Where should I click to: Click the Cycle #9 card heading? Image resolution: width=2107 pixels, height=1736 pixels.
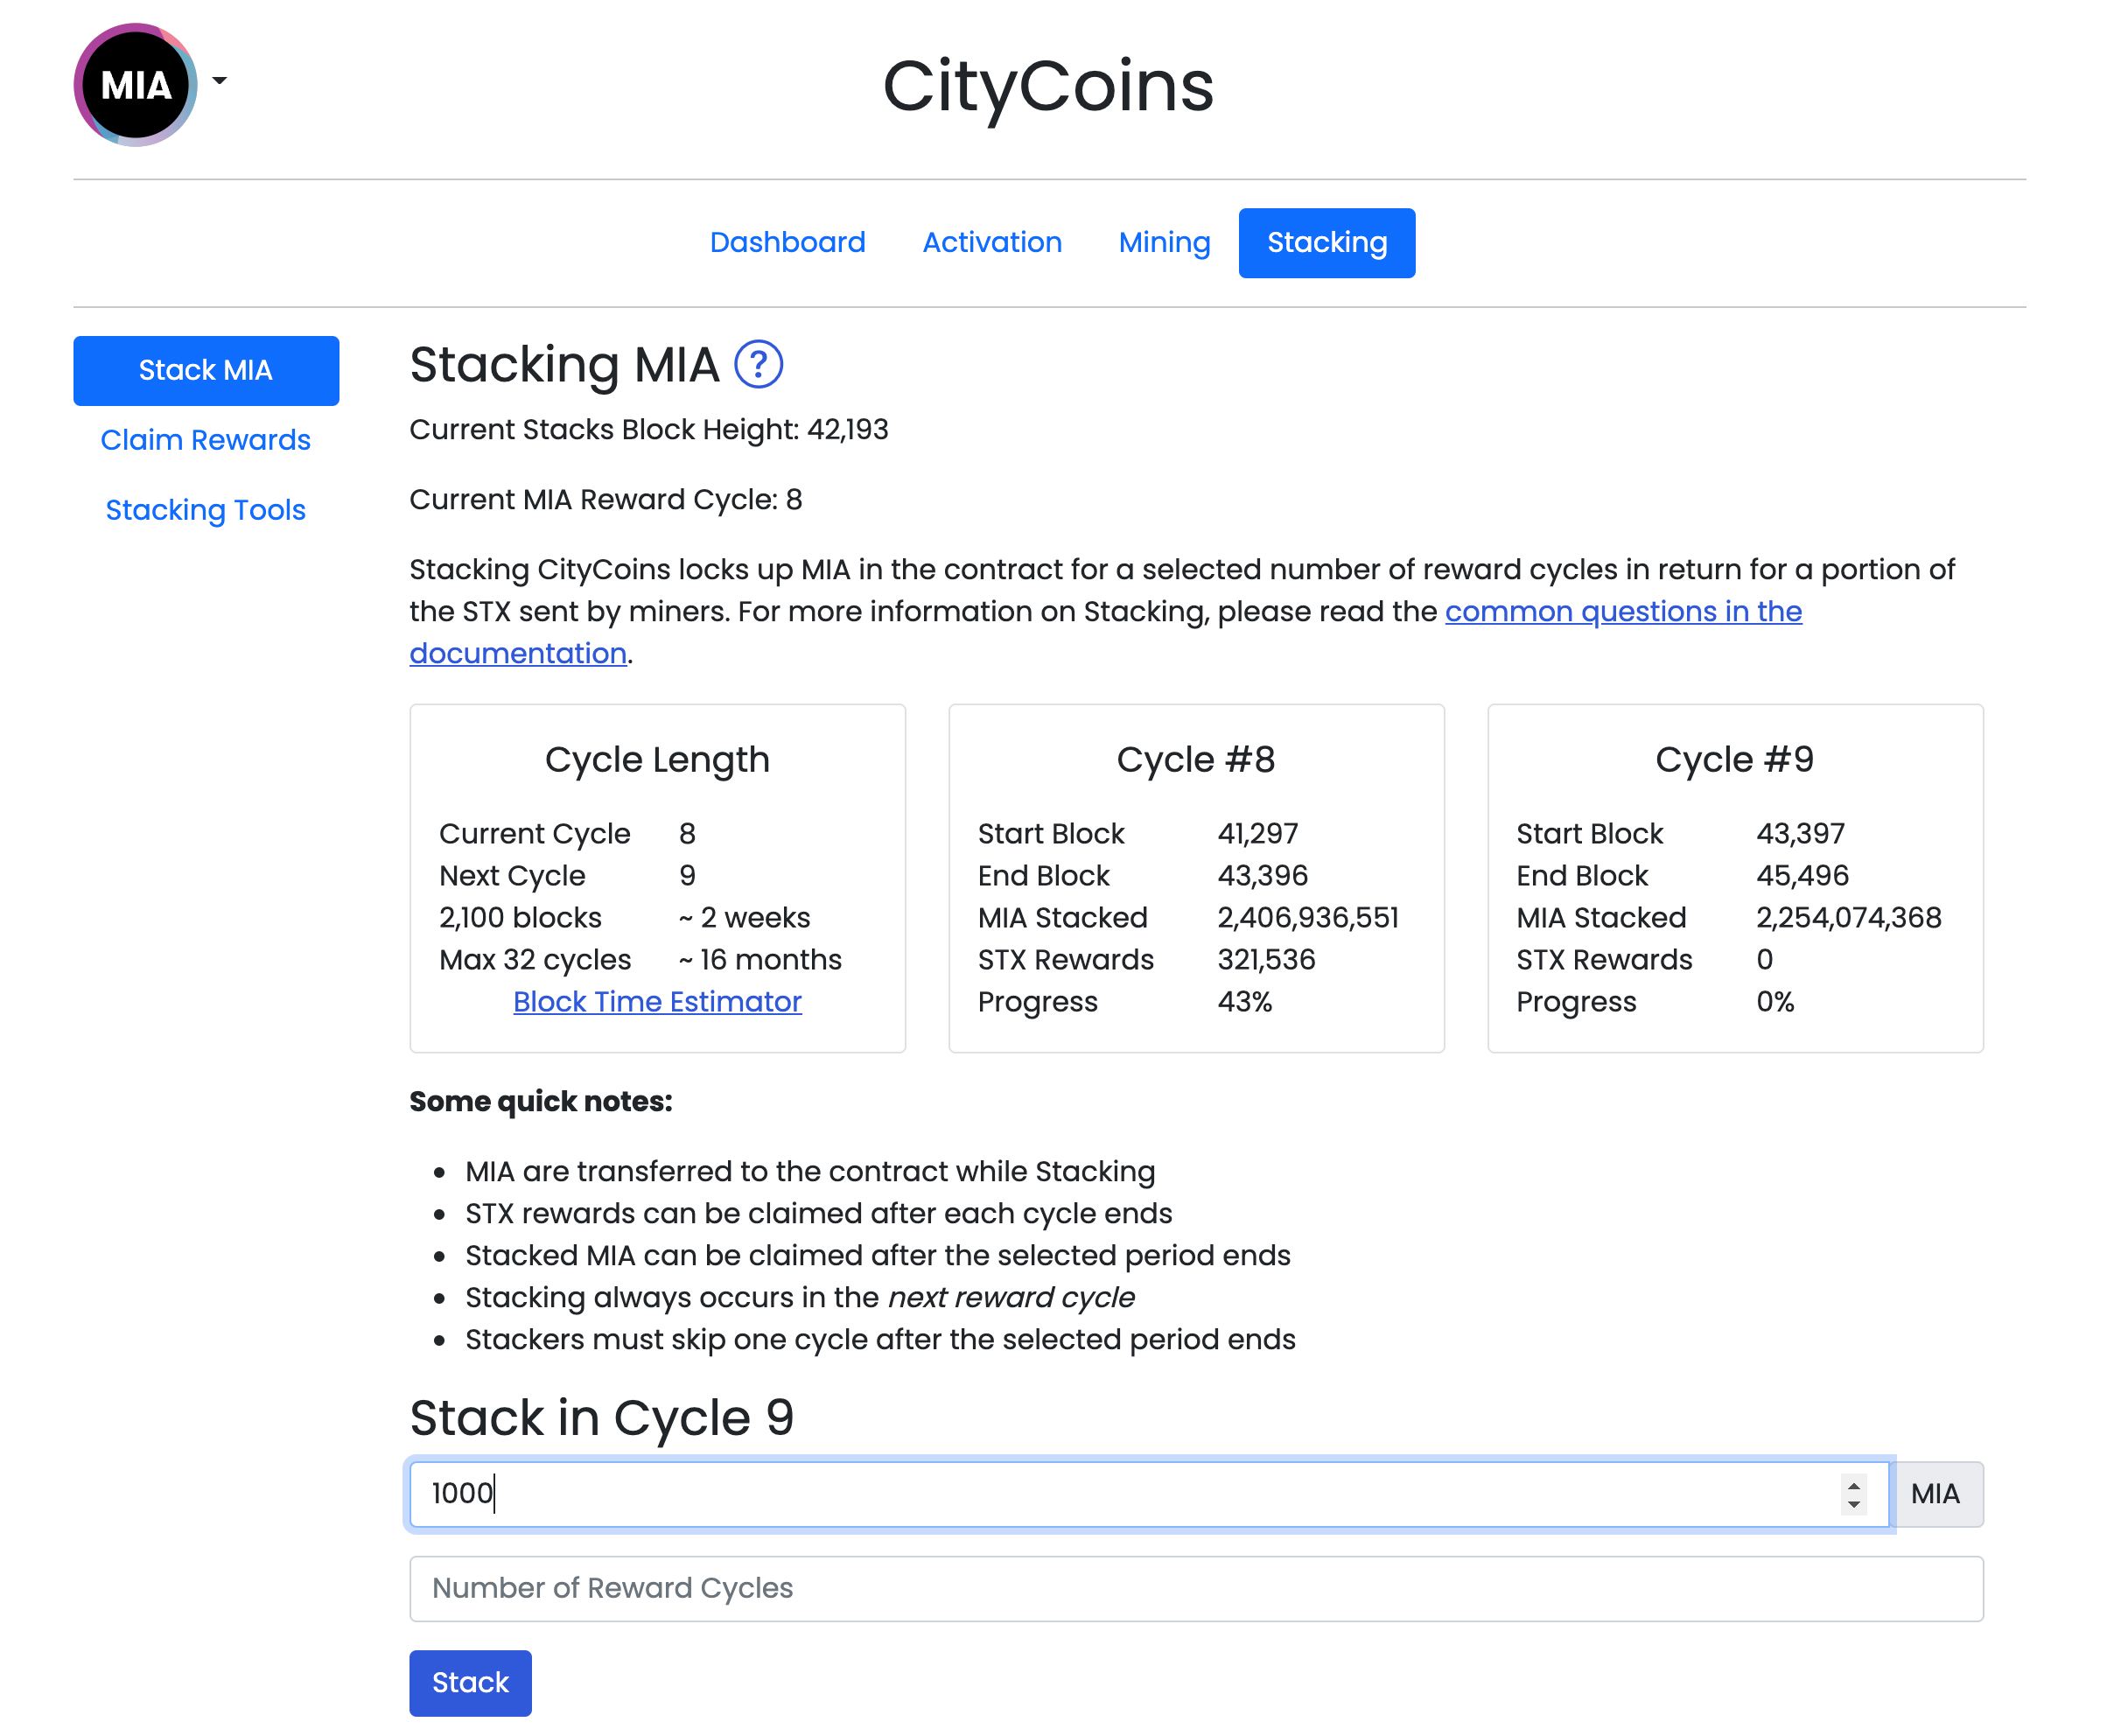click(x=1734, y=759)
